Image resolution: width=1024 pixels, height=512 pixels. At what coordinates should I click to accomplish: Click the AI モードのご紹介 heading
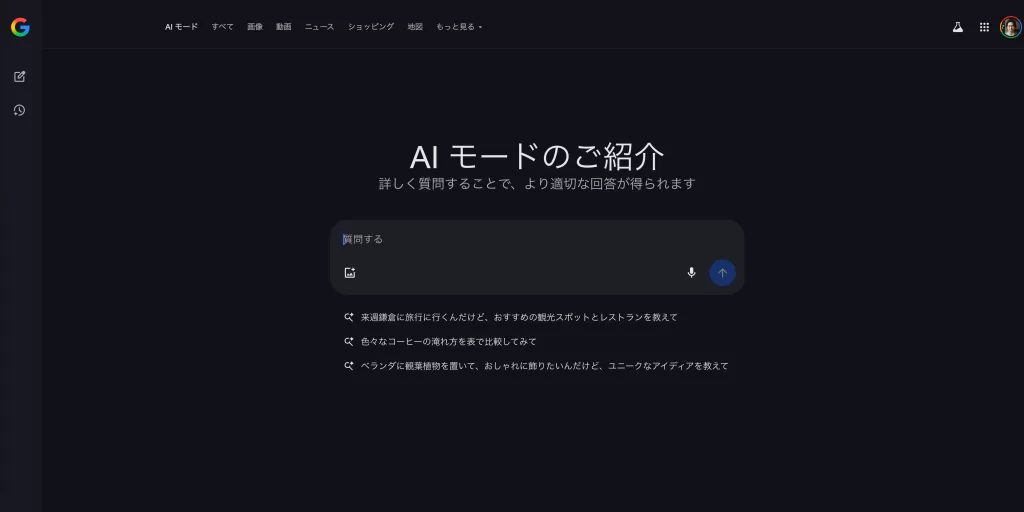[537, 157]
